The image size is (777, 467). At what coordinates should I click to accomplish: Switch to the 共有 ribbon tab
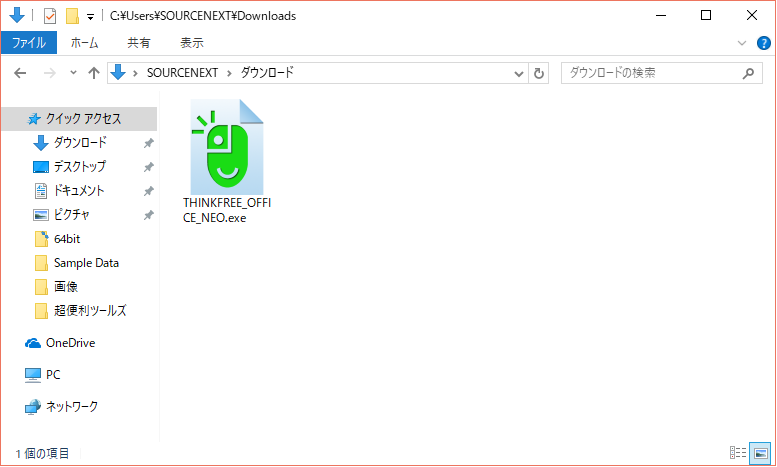point(139,43)
